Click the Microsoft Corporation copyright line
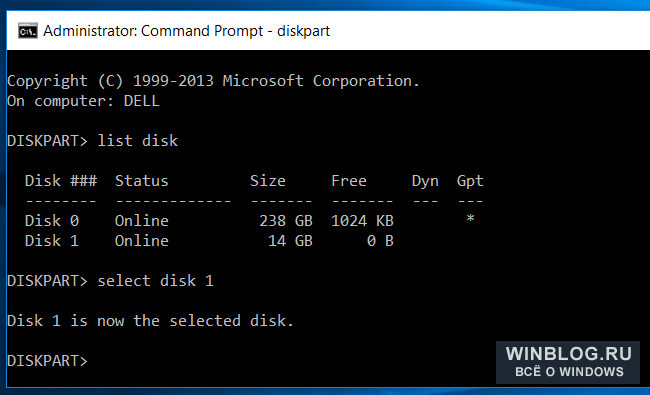The height and width of the screenshot is (395, 650). [213, 81]
